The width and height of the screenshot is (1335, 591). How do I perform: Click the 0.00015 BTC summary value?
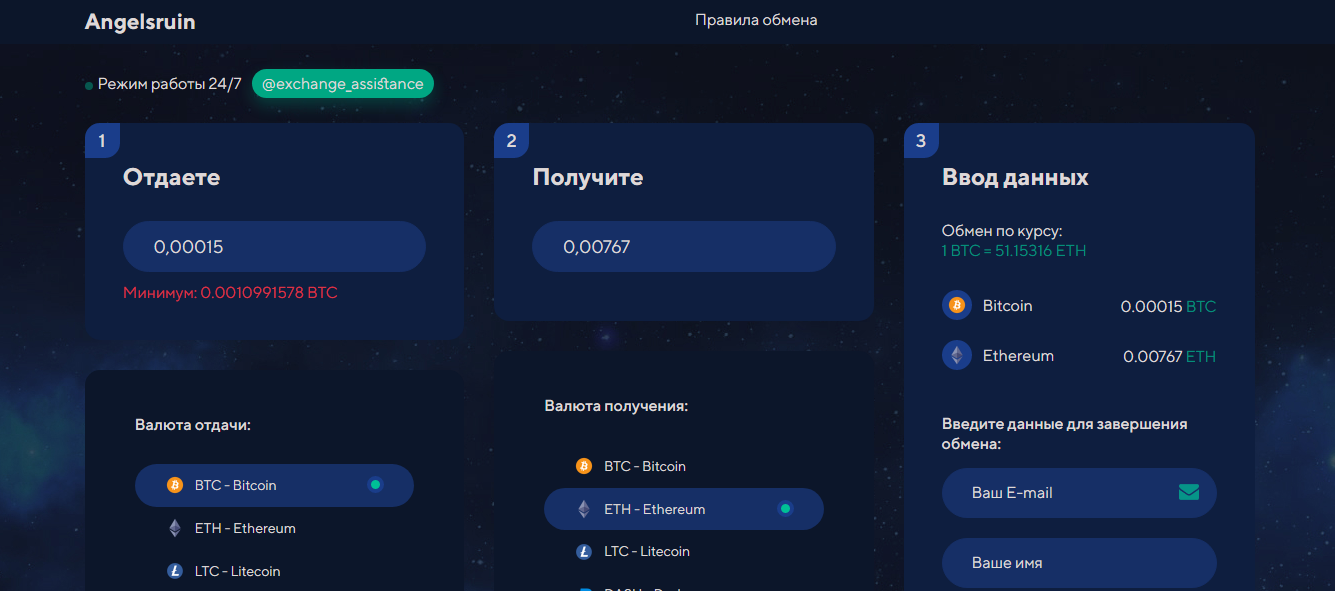[1168, 306]
